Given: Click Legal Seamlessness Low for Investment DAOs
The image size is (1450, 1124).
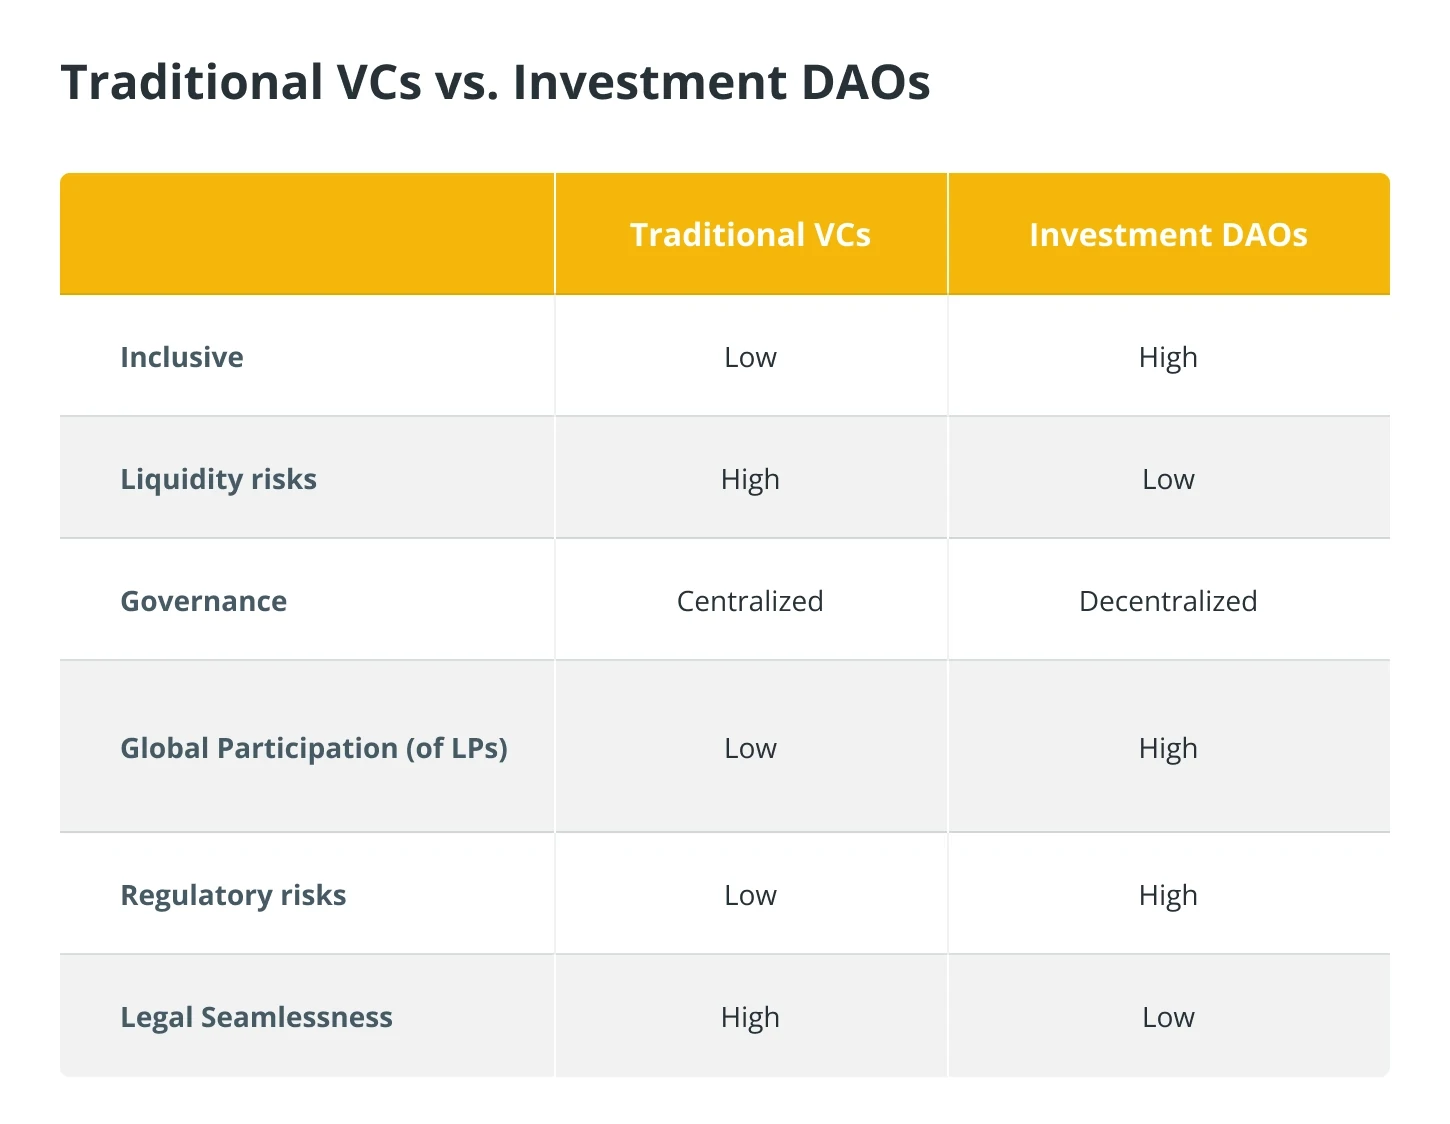Looking at the screenshot, I should 1168,1017.
